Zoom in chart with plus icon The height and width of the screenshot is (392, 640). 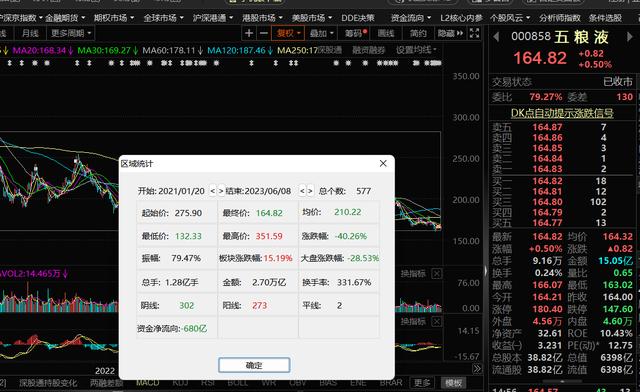tap(249, 33)
